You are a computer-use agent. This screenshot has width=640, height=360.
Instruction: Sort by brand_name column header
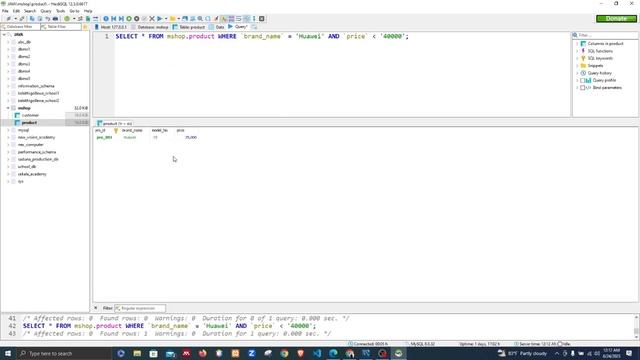pos(132,131)
